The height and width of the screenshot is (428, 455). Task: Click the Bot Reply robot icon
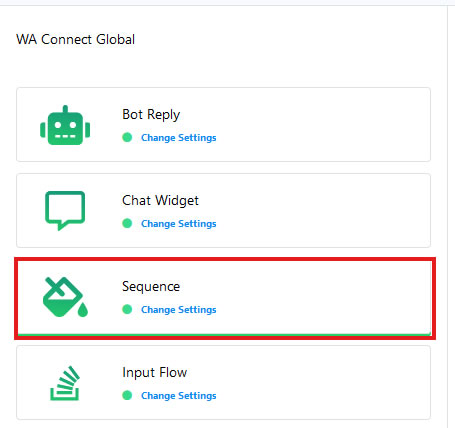tap(65, 125)
